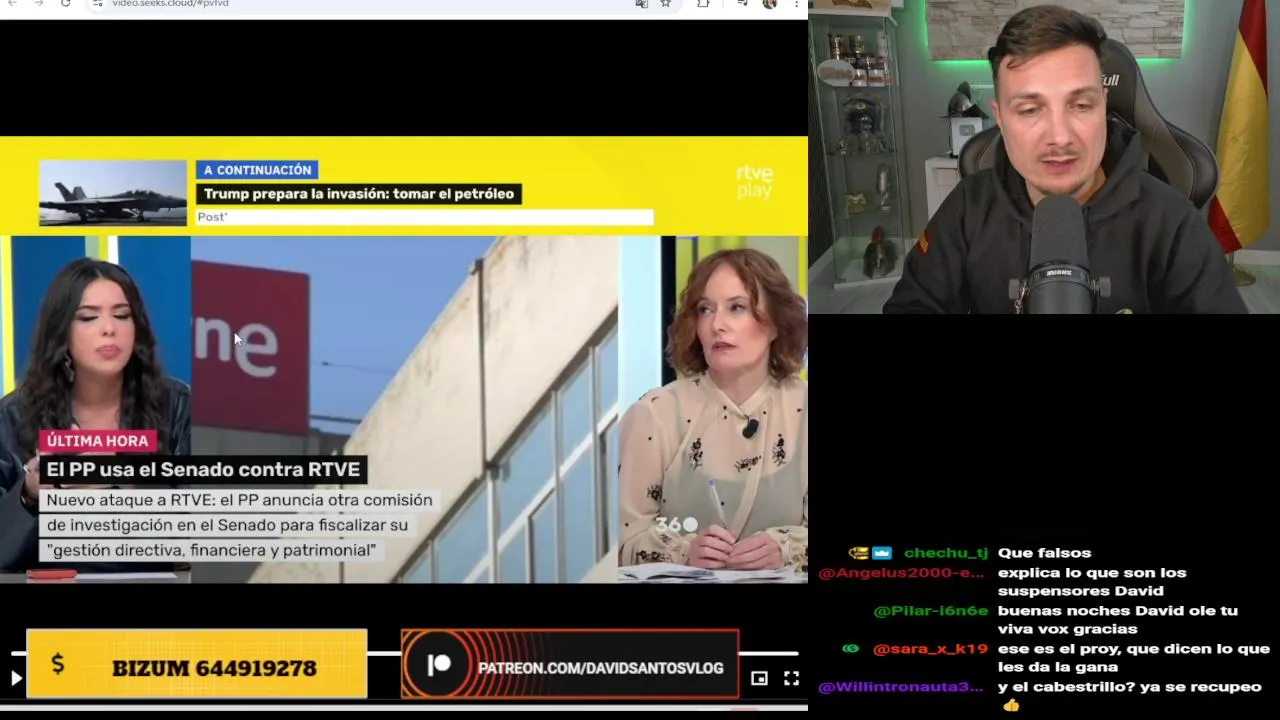Click 'Trump prepara la invasión: tomar el petróleo' headline
The height and width of the screenshot is (720, 1280).
tap(359, 194)
